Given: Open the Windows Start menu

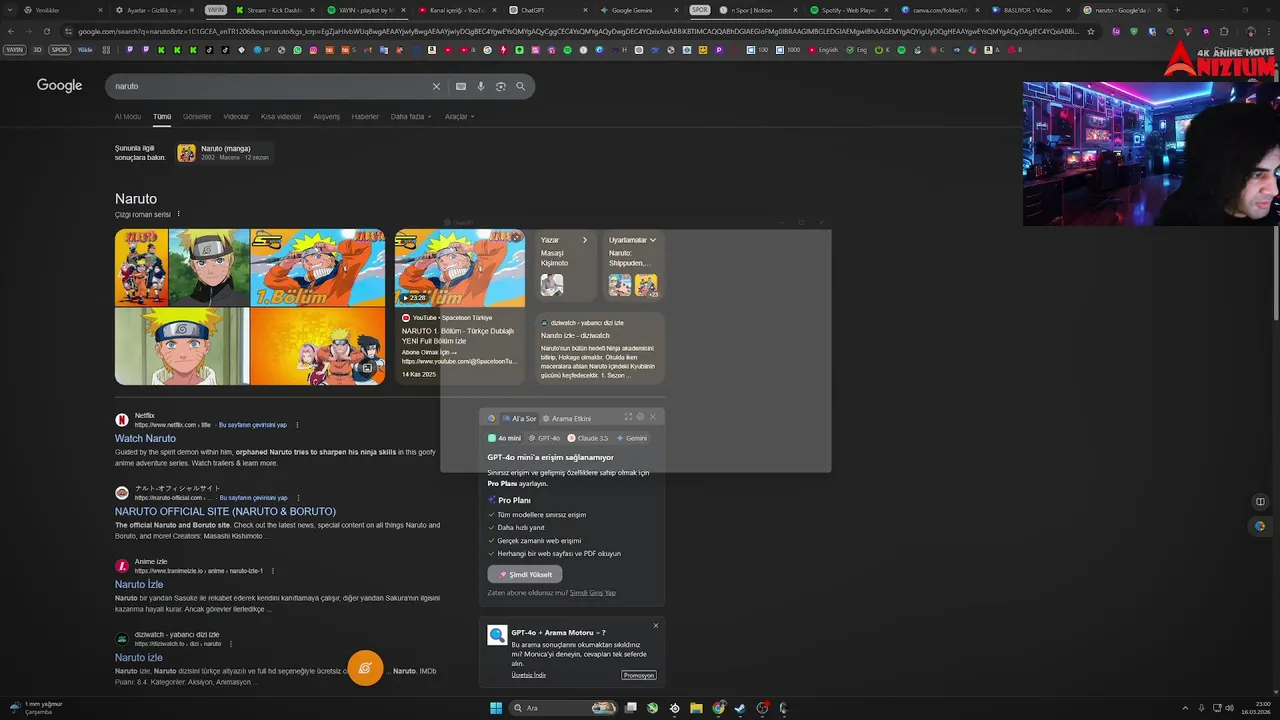Looking at the screenshot, I should tap(496, 708).
